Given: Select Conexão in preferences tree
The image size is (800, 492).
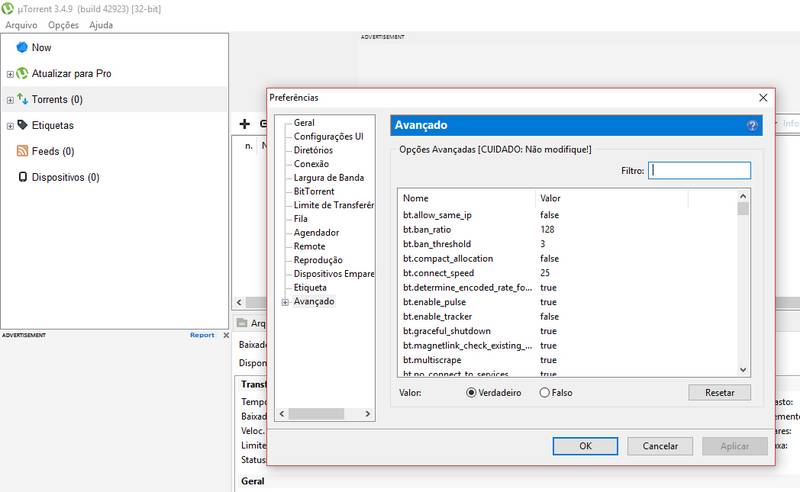Looking at the screenshot, I should pyautogui.click(x=311, y=164).
